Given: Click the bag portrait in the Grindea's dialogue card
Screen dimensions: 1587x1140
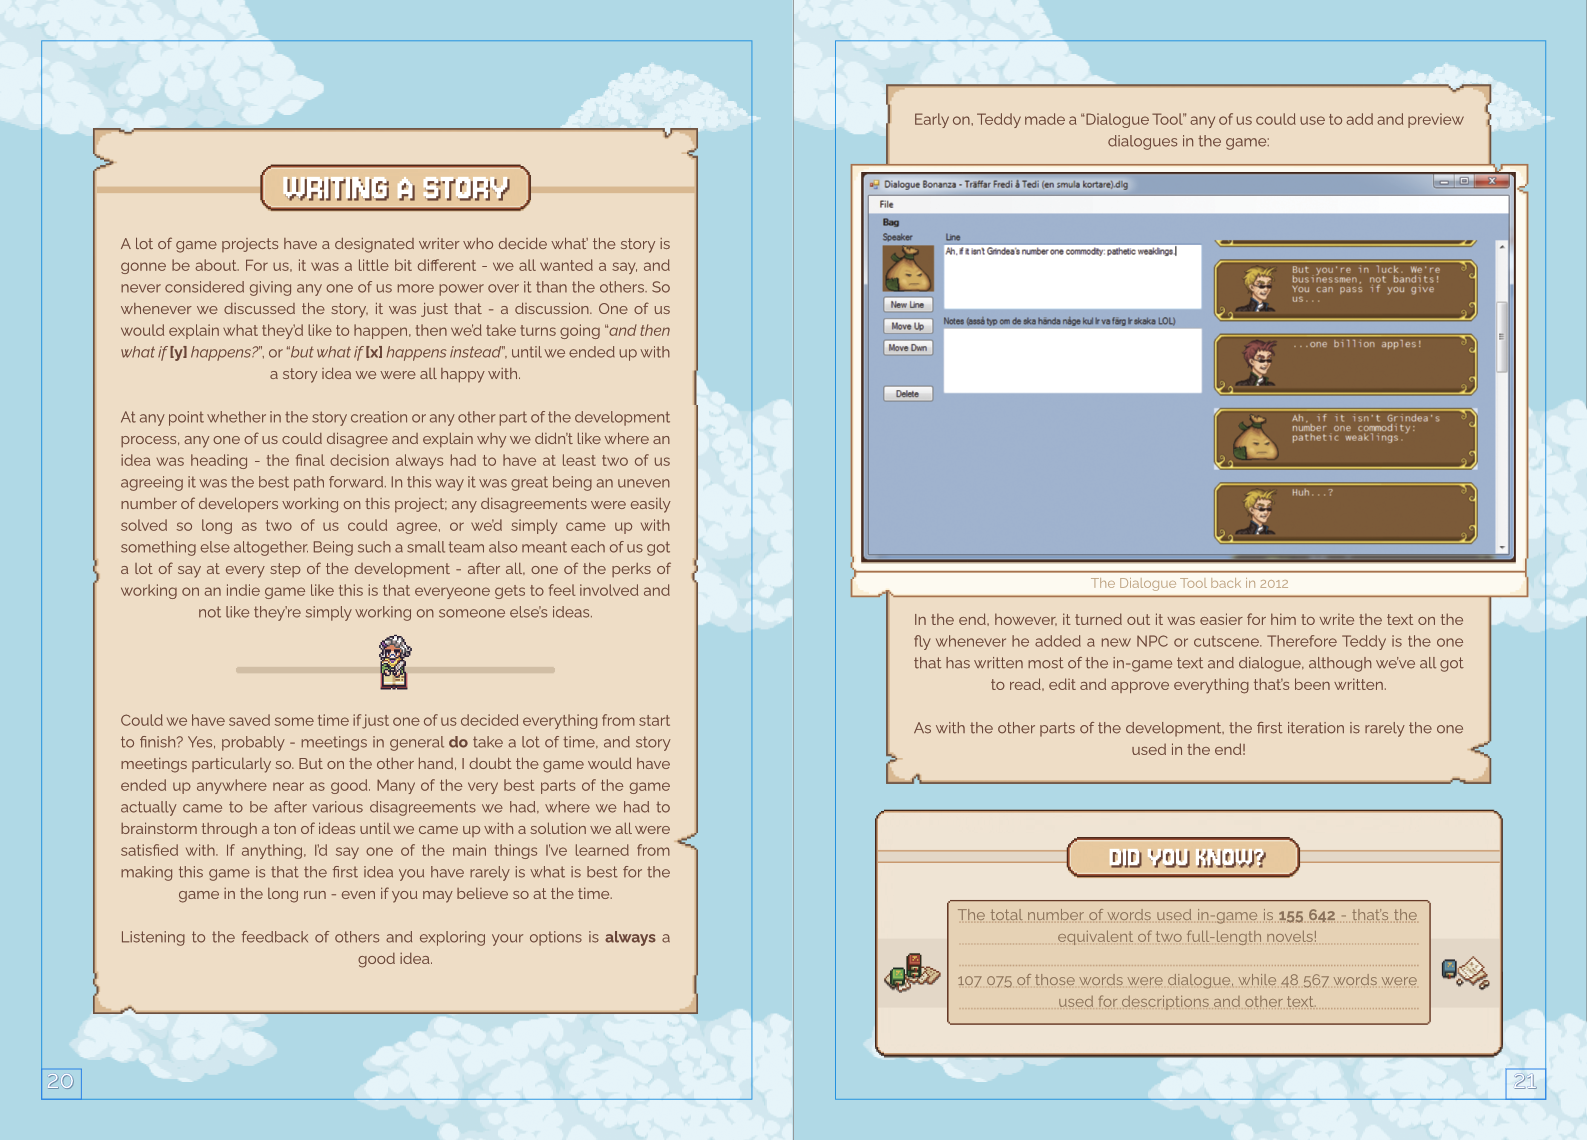Looking at the screenshot, I should coord(1254,438).
